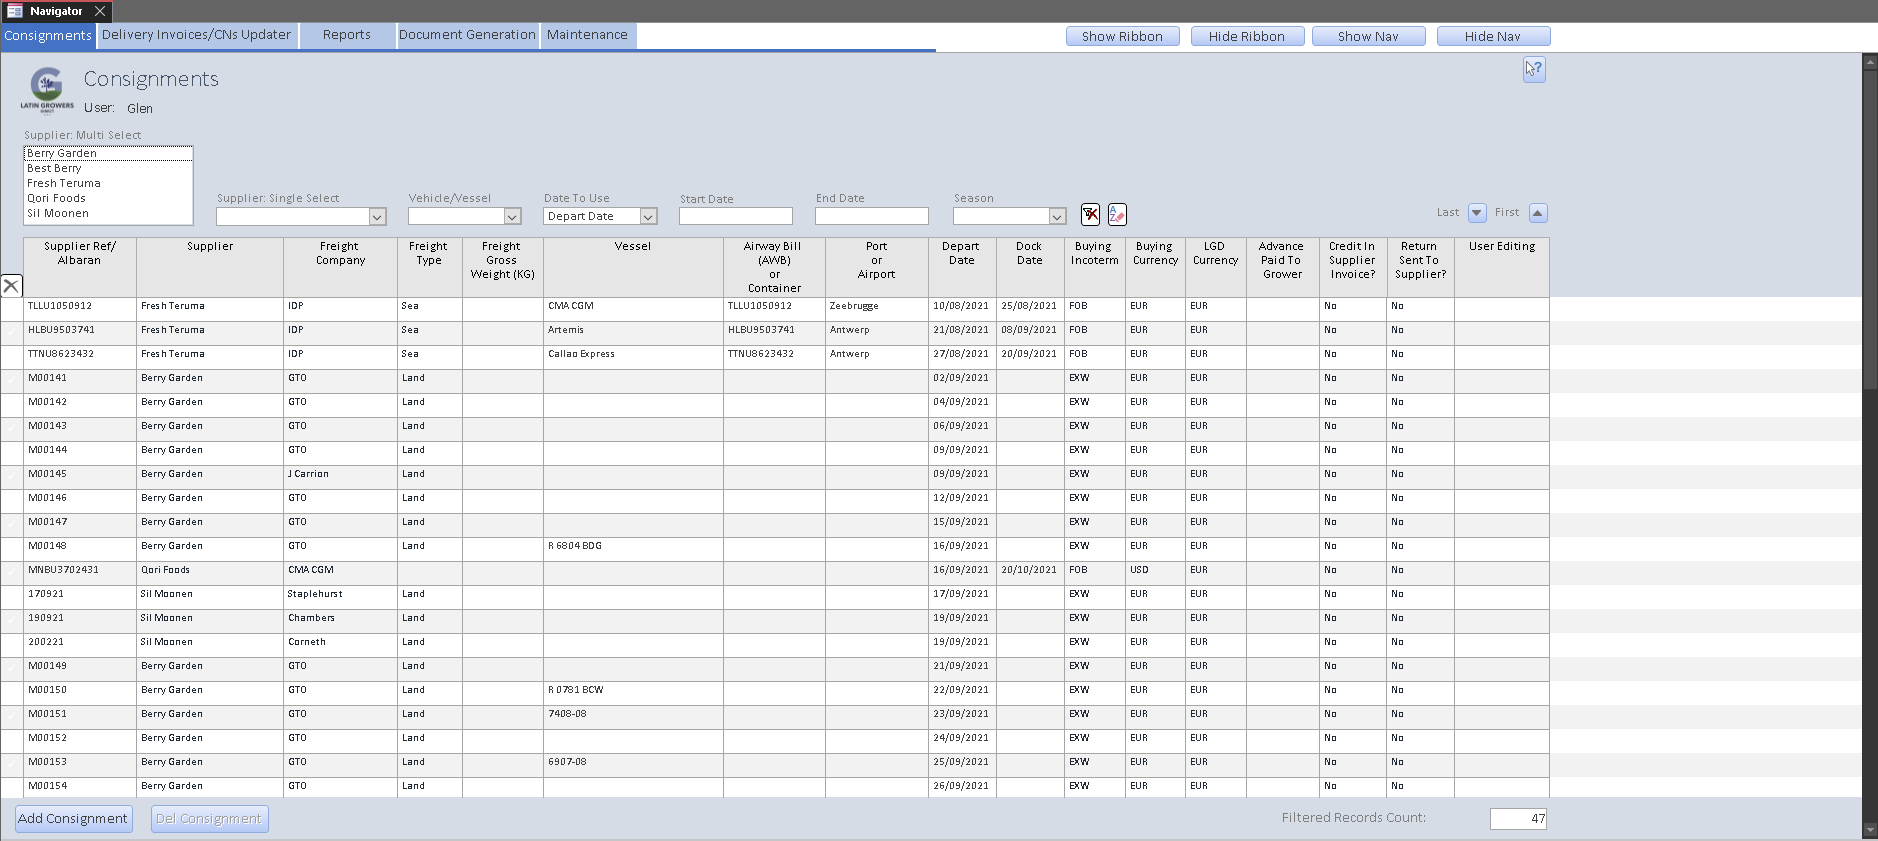Click the X icon beside table header
This screenshot has width=1878, height=841.
(11, 286)
